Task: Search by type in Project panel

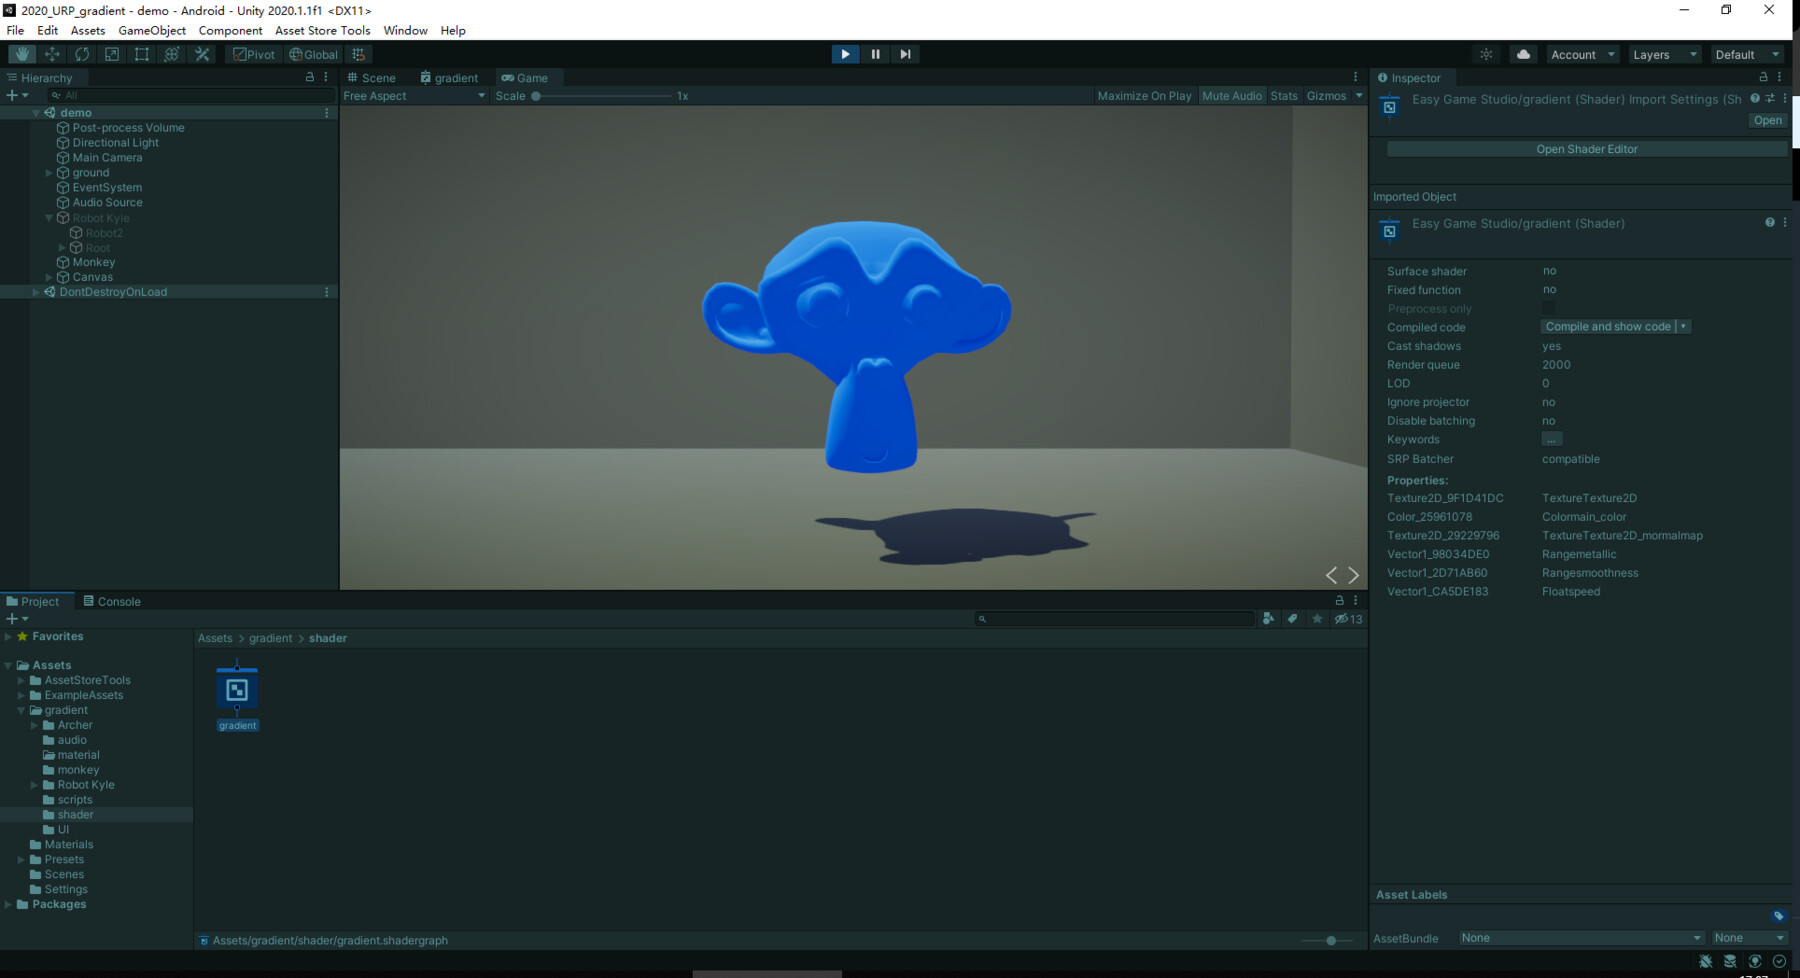Action: 1268,619
